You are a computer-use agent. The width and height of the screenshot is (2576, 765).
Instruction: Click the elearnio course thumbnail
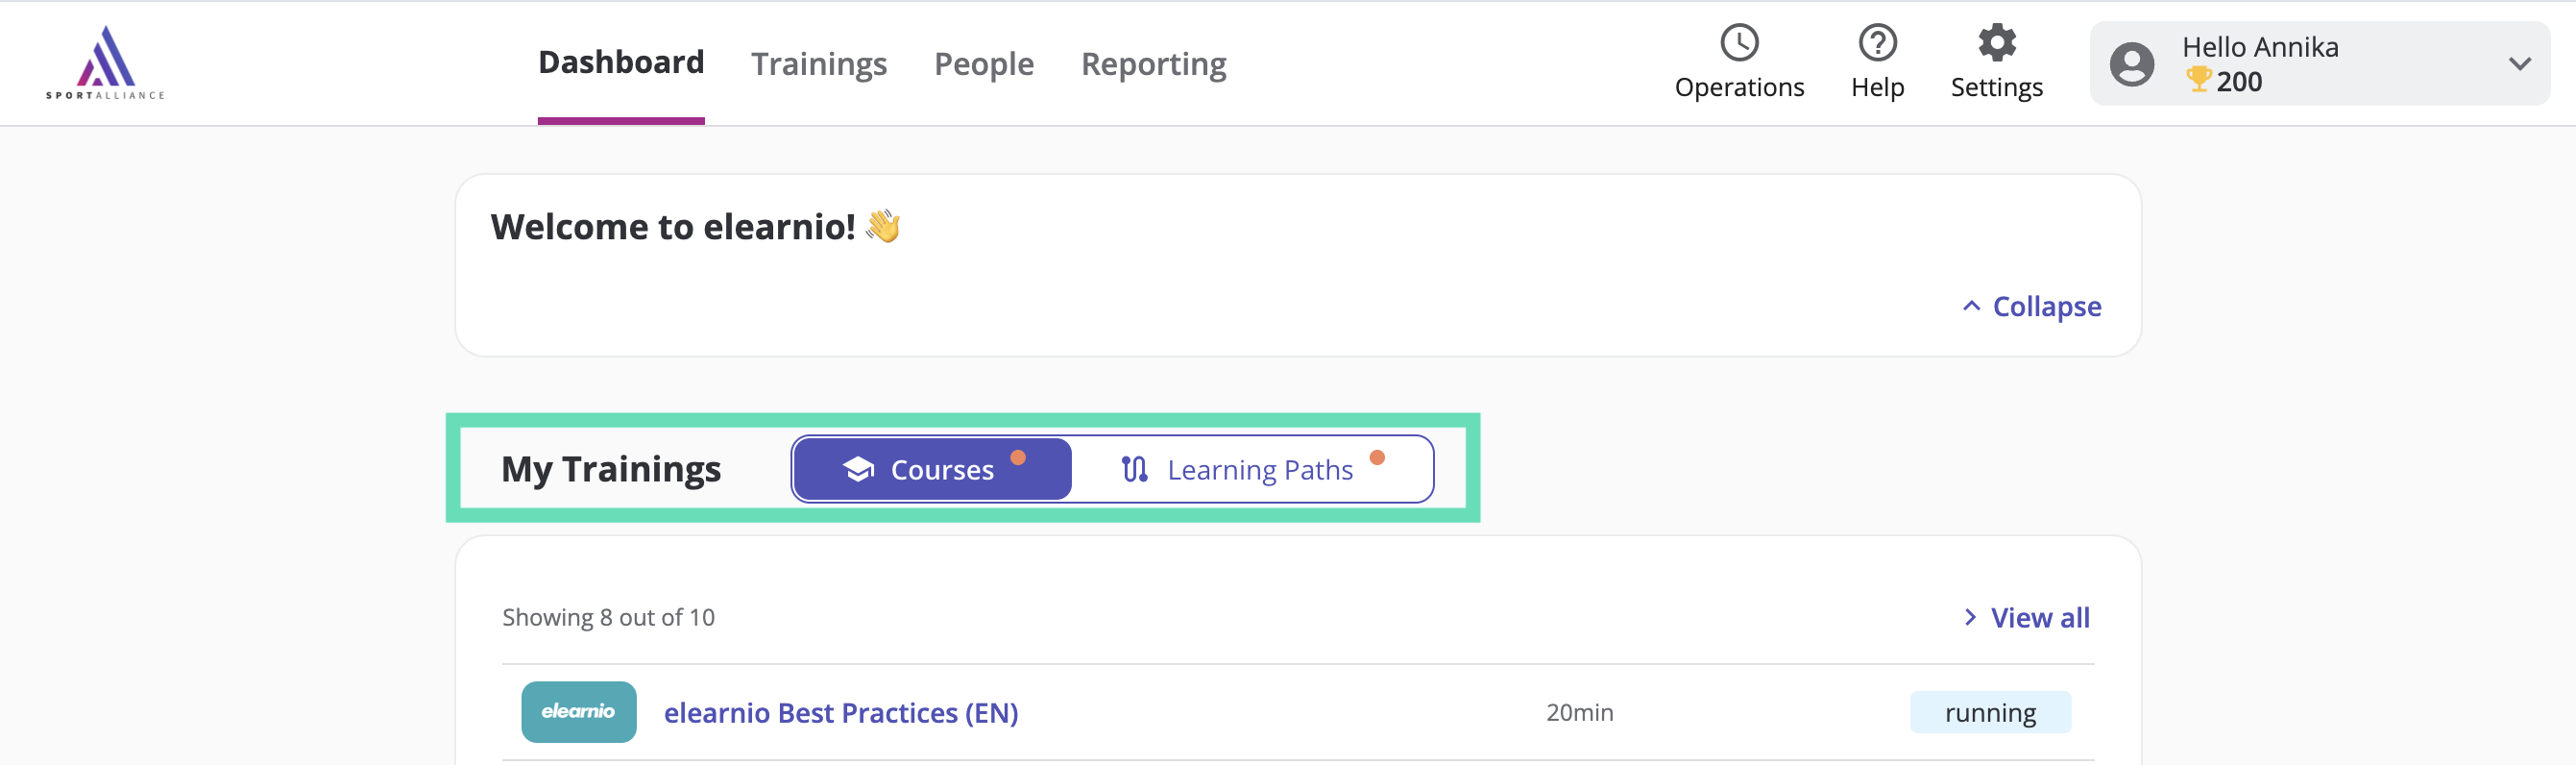click(578, 712)
